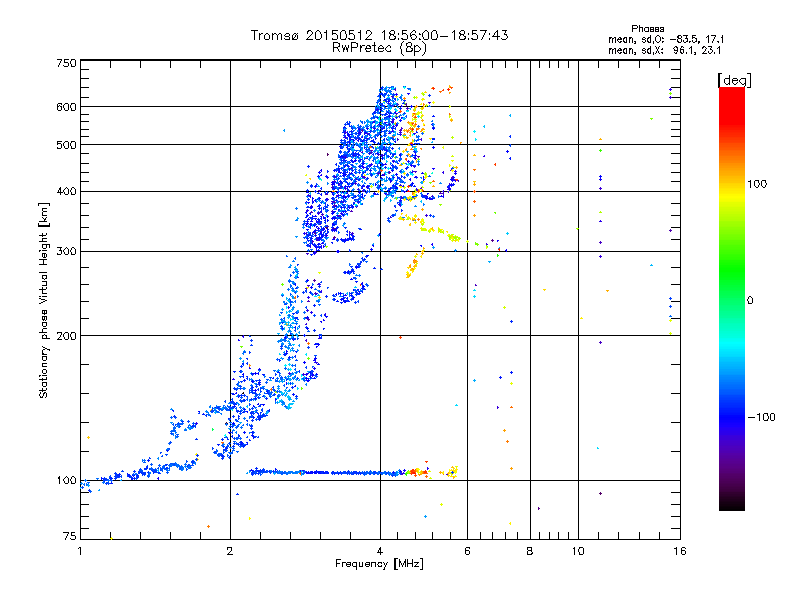Click the x-axis tick label '16'
This screenshot has width=800, height=600.
[680, 551]
